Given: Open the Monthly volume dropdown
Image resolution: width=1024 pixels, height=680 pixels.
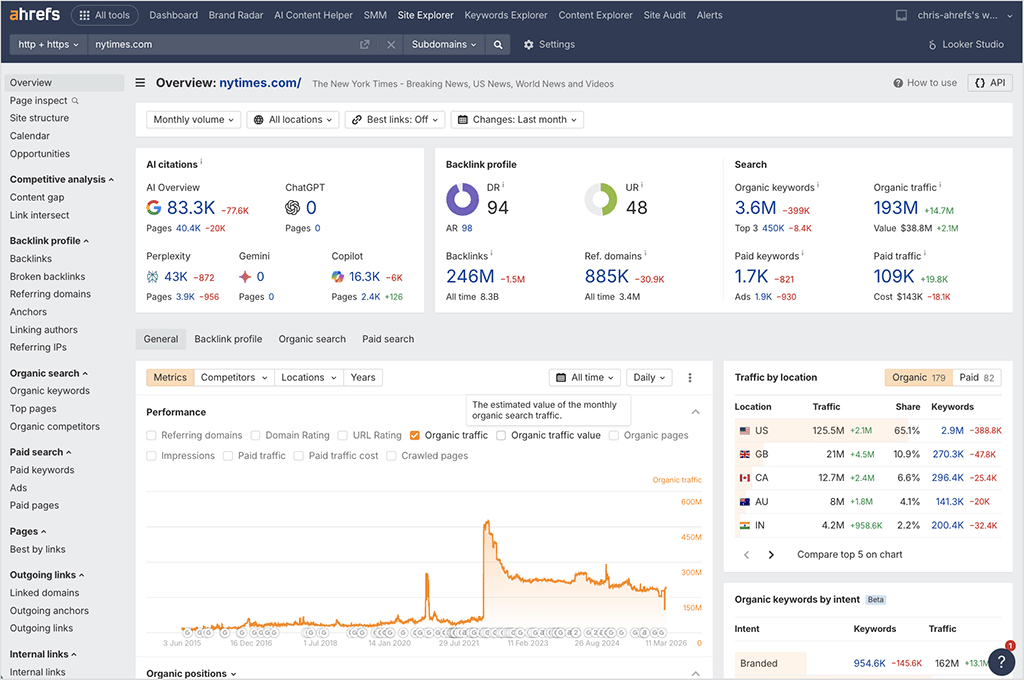Looking at the screenshot, I should pos(192,120).
